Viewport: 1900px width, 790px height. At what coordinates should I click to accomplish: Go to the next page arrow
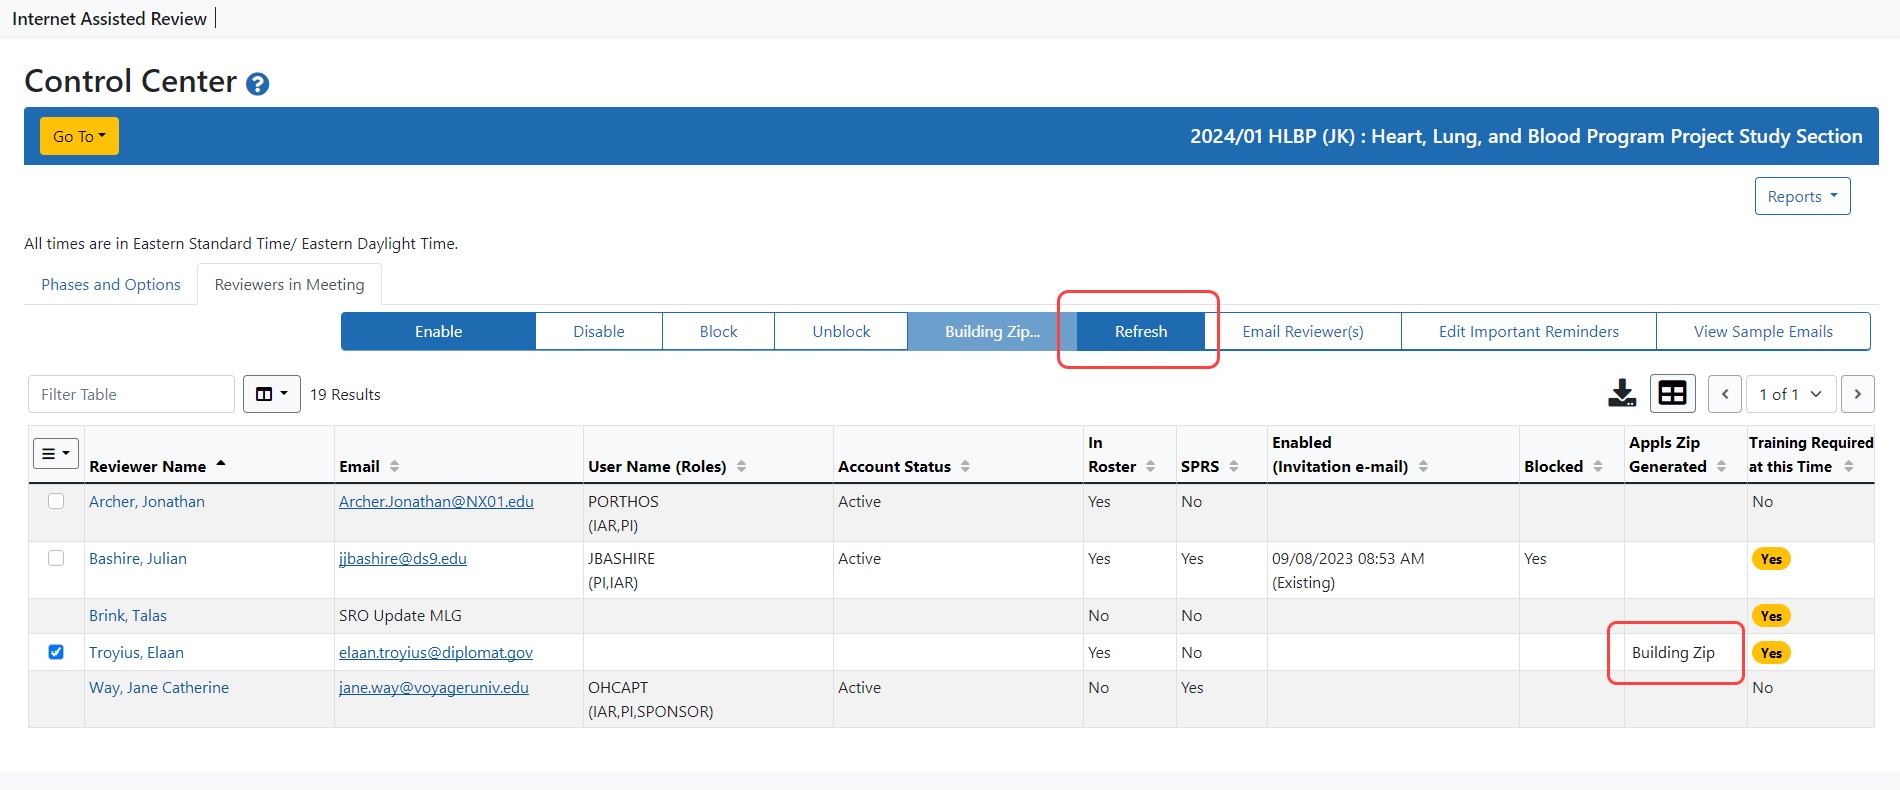(x=1857, y=394)
